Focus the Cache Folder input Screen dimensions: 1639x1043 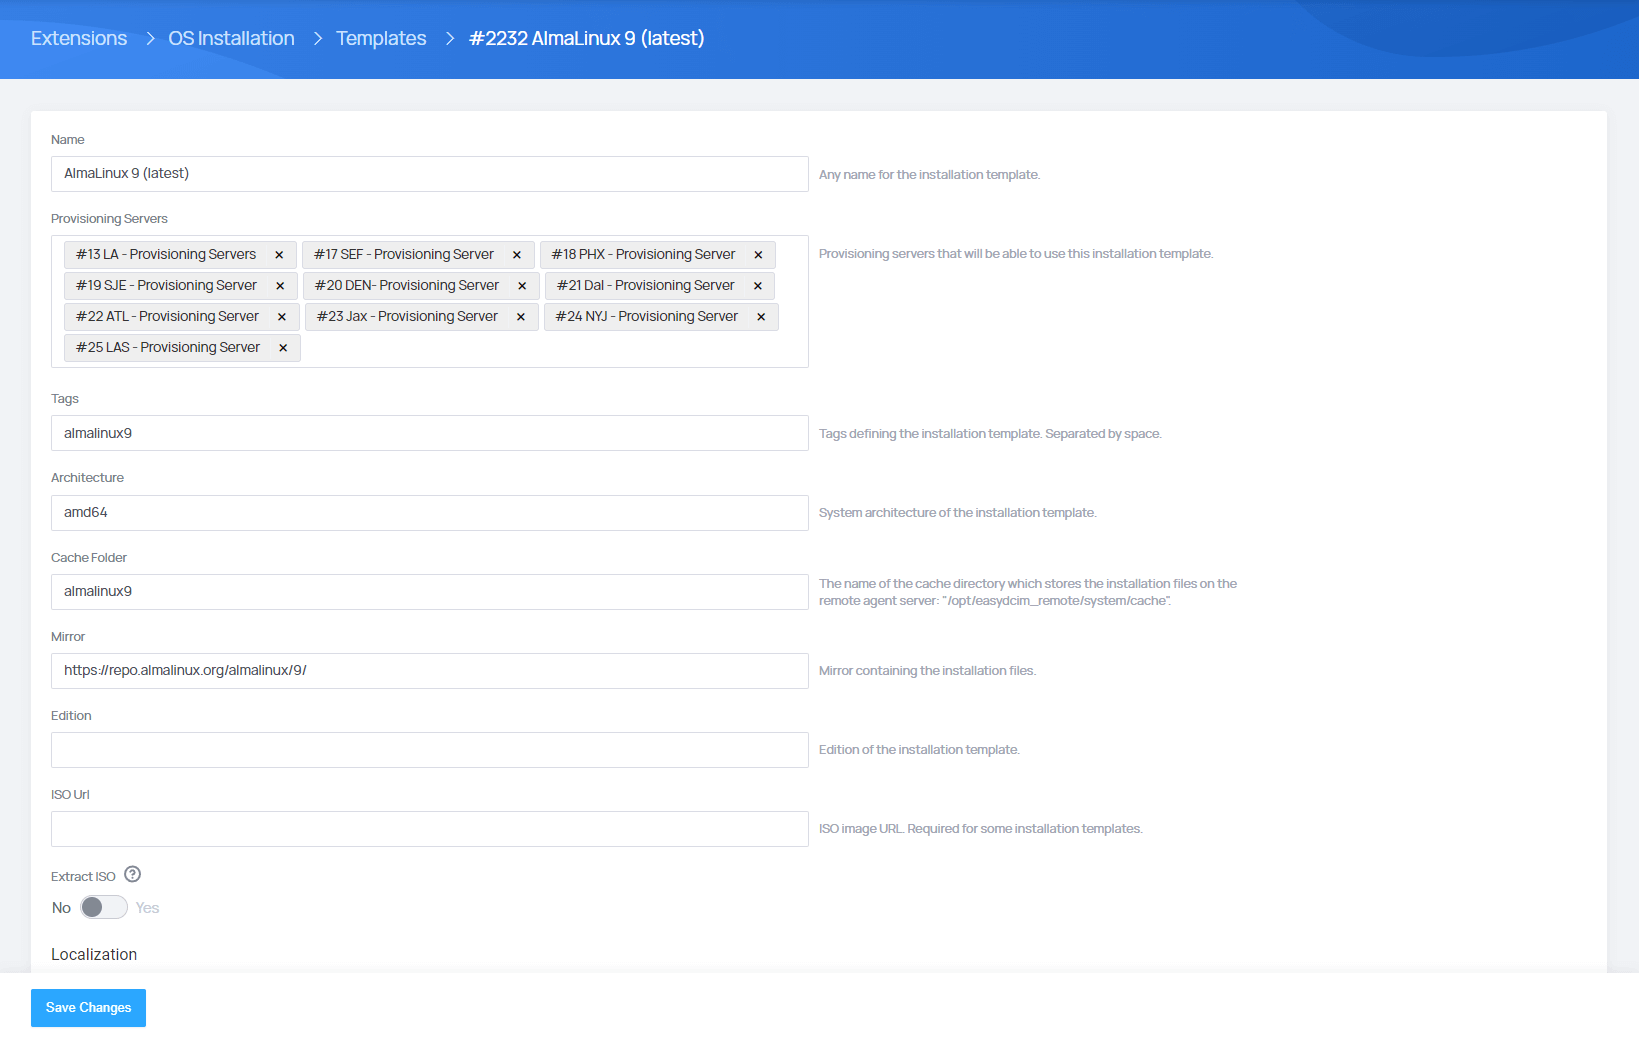[x=430, y=592]
